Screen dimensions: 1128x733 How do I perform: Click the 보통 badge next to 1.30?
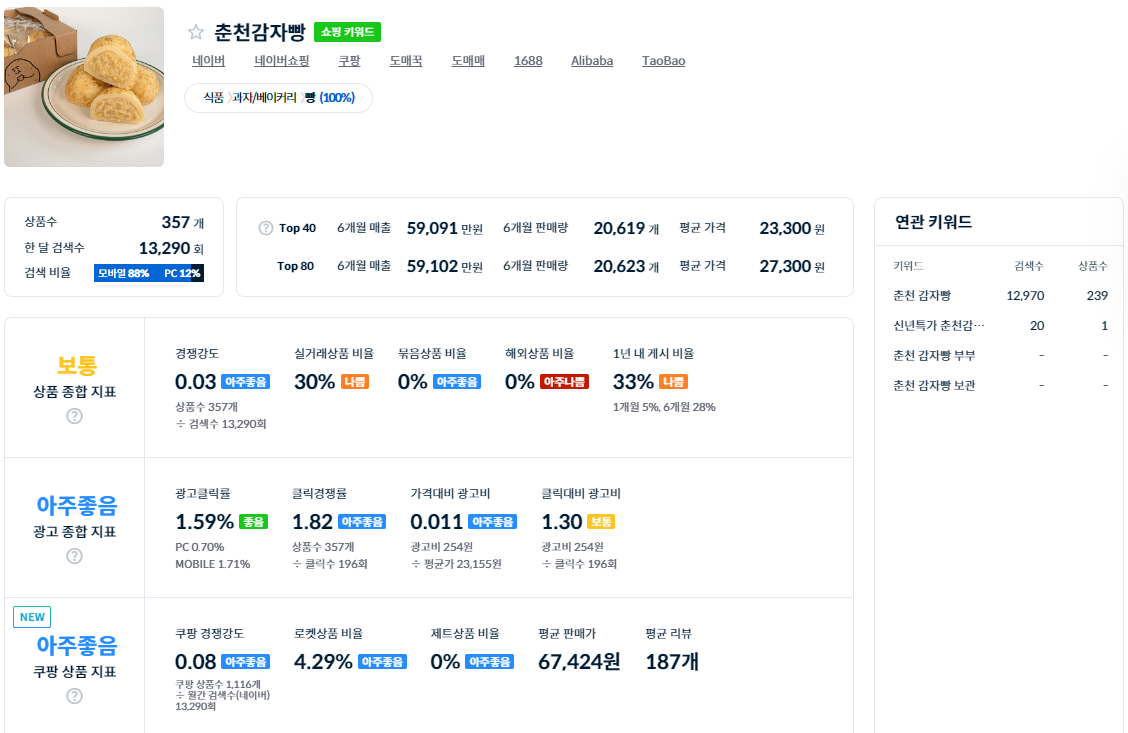pyautogui.click(x=601, y=522)
